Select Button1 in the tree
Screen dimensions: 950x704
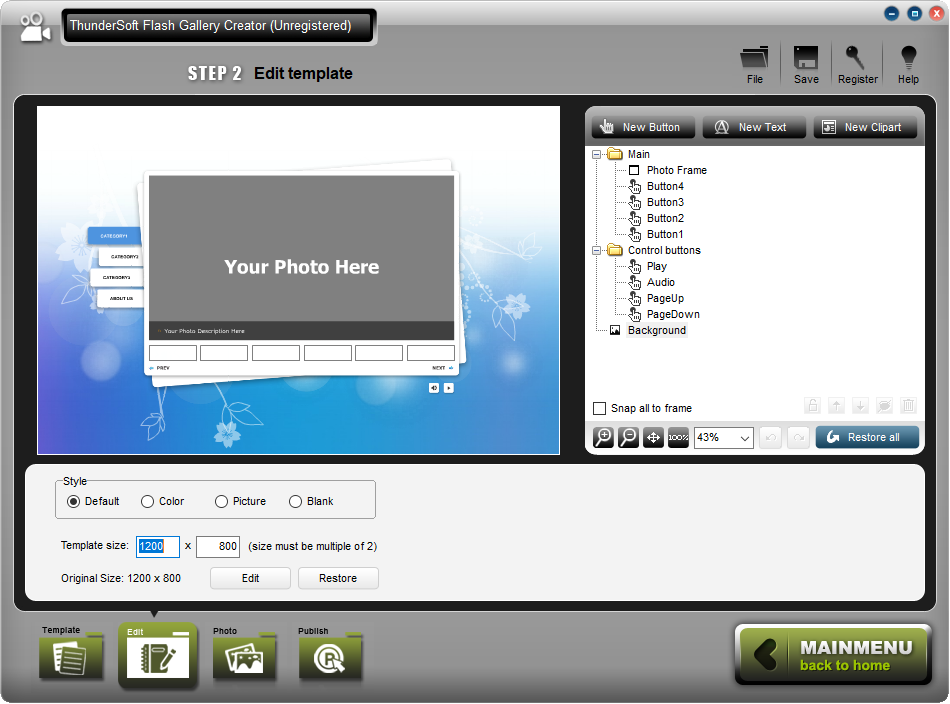point(665,234)
